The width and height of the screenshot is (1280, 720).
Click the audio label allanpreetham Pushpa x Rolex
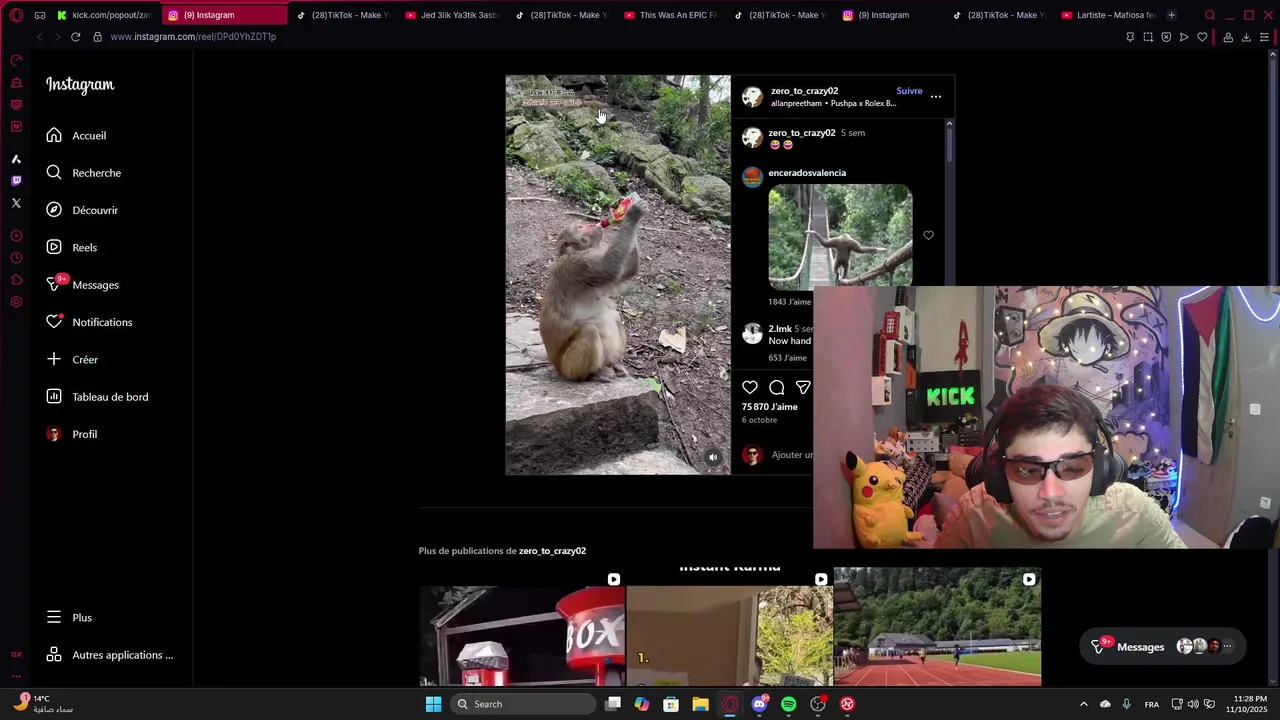[x=833, y=103]
